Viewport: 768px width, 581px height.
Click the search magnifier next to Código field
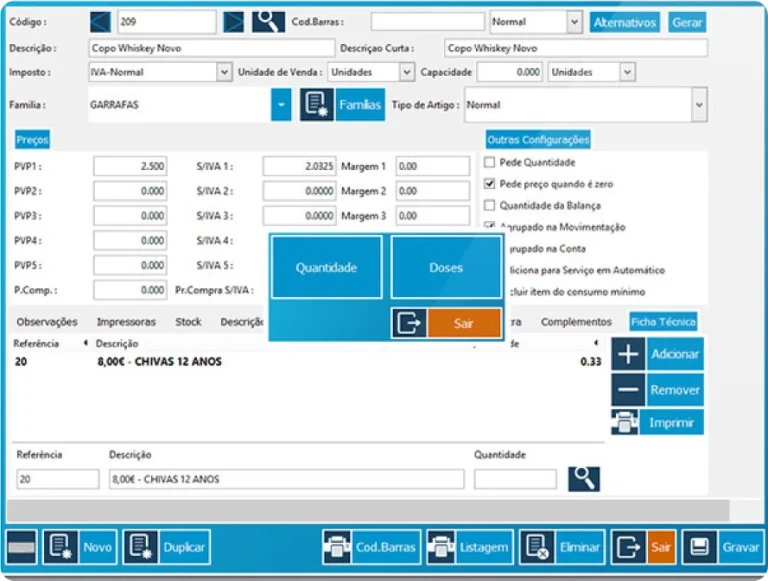268,21
